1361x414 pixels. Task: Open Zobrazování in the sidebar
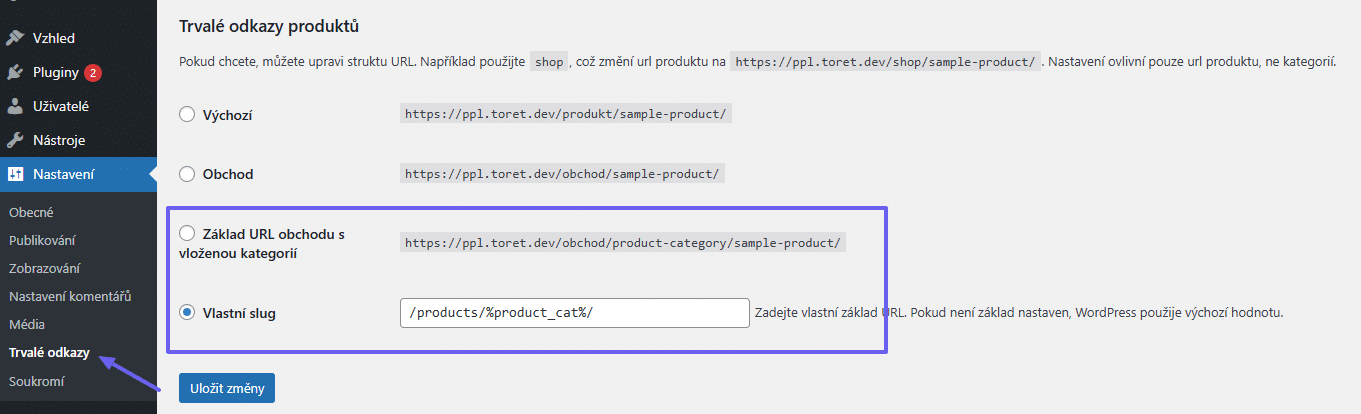coord(45,268)
